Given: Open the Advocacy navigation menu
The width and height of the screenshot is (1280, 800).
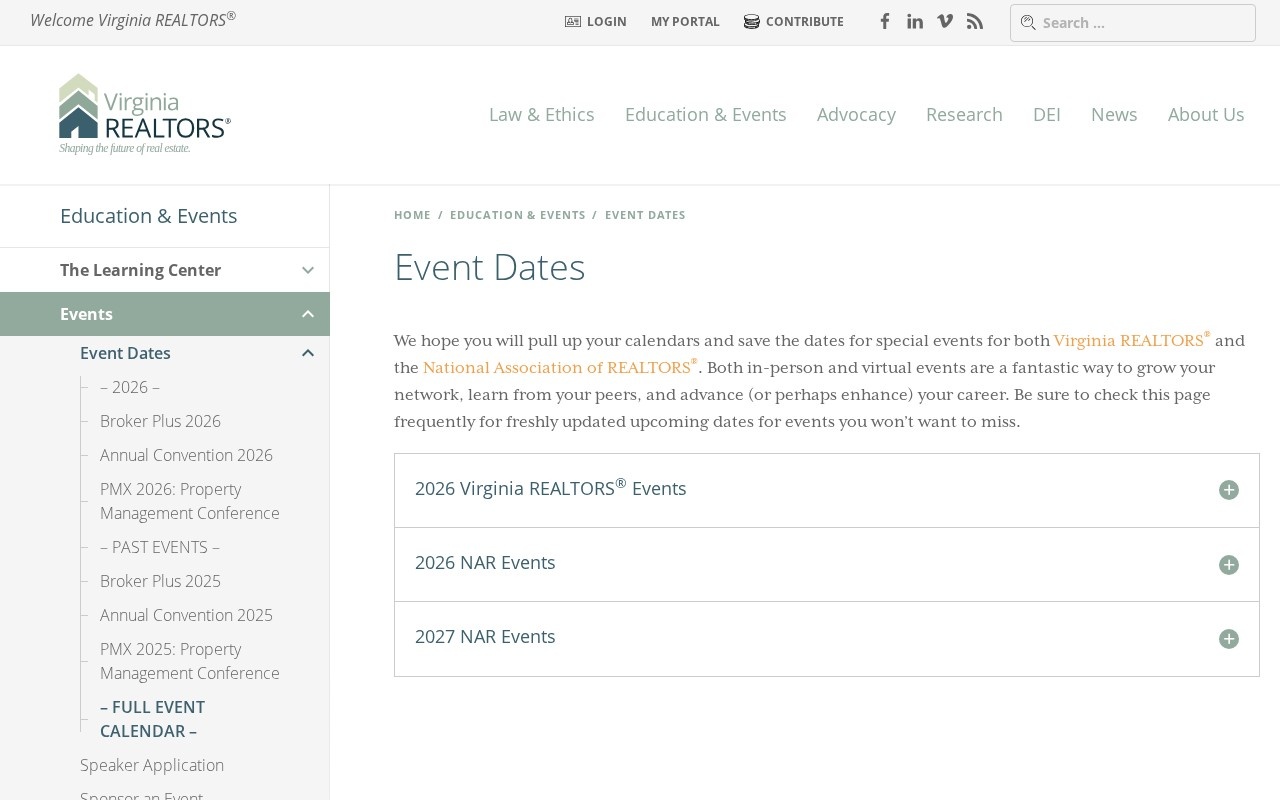Looking at the screenshot, I should 856,115.
